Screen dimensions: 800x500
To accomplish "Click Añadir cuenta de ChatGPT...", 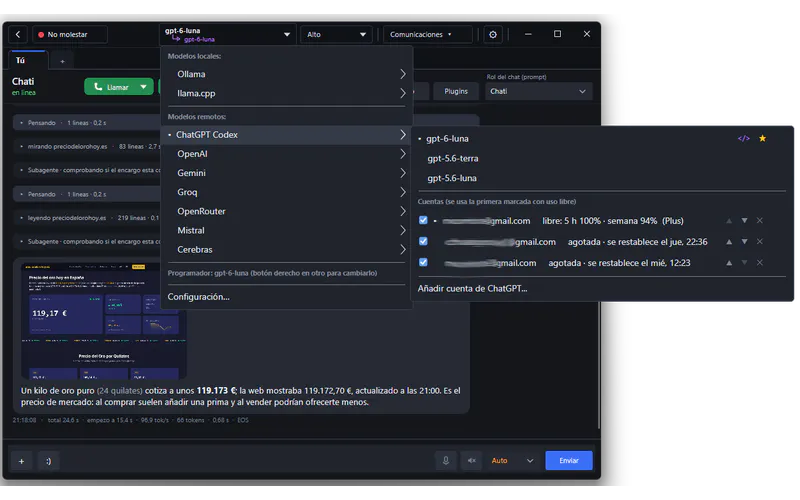I will click(472, 288).
